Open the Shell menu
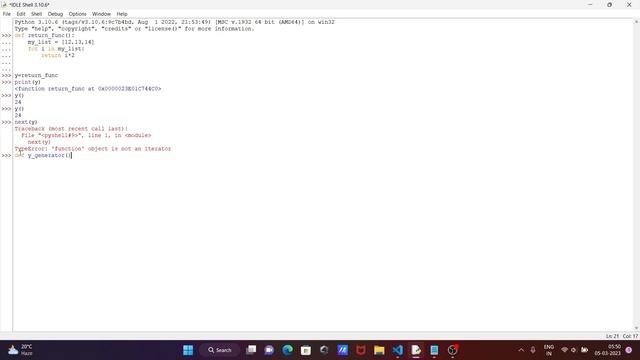This screenshot has width=640, height=360. [36, 14]
